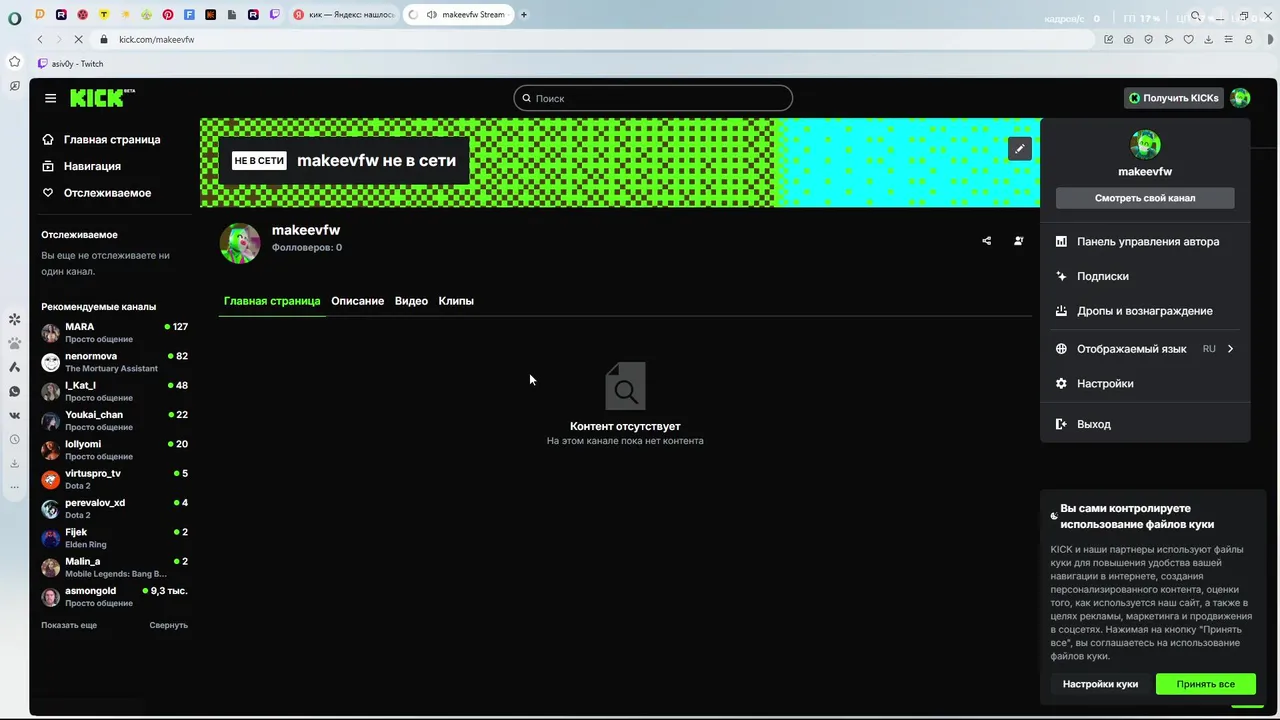Click Смотреть свой канал button
1280x720 pixels.
[x=1145, y=198]
